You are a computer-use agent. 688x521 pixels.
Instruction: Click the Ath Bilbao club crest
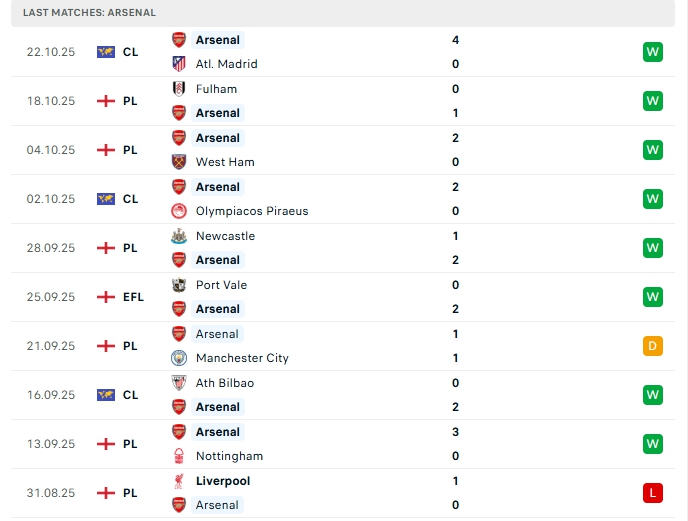179,383
